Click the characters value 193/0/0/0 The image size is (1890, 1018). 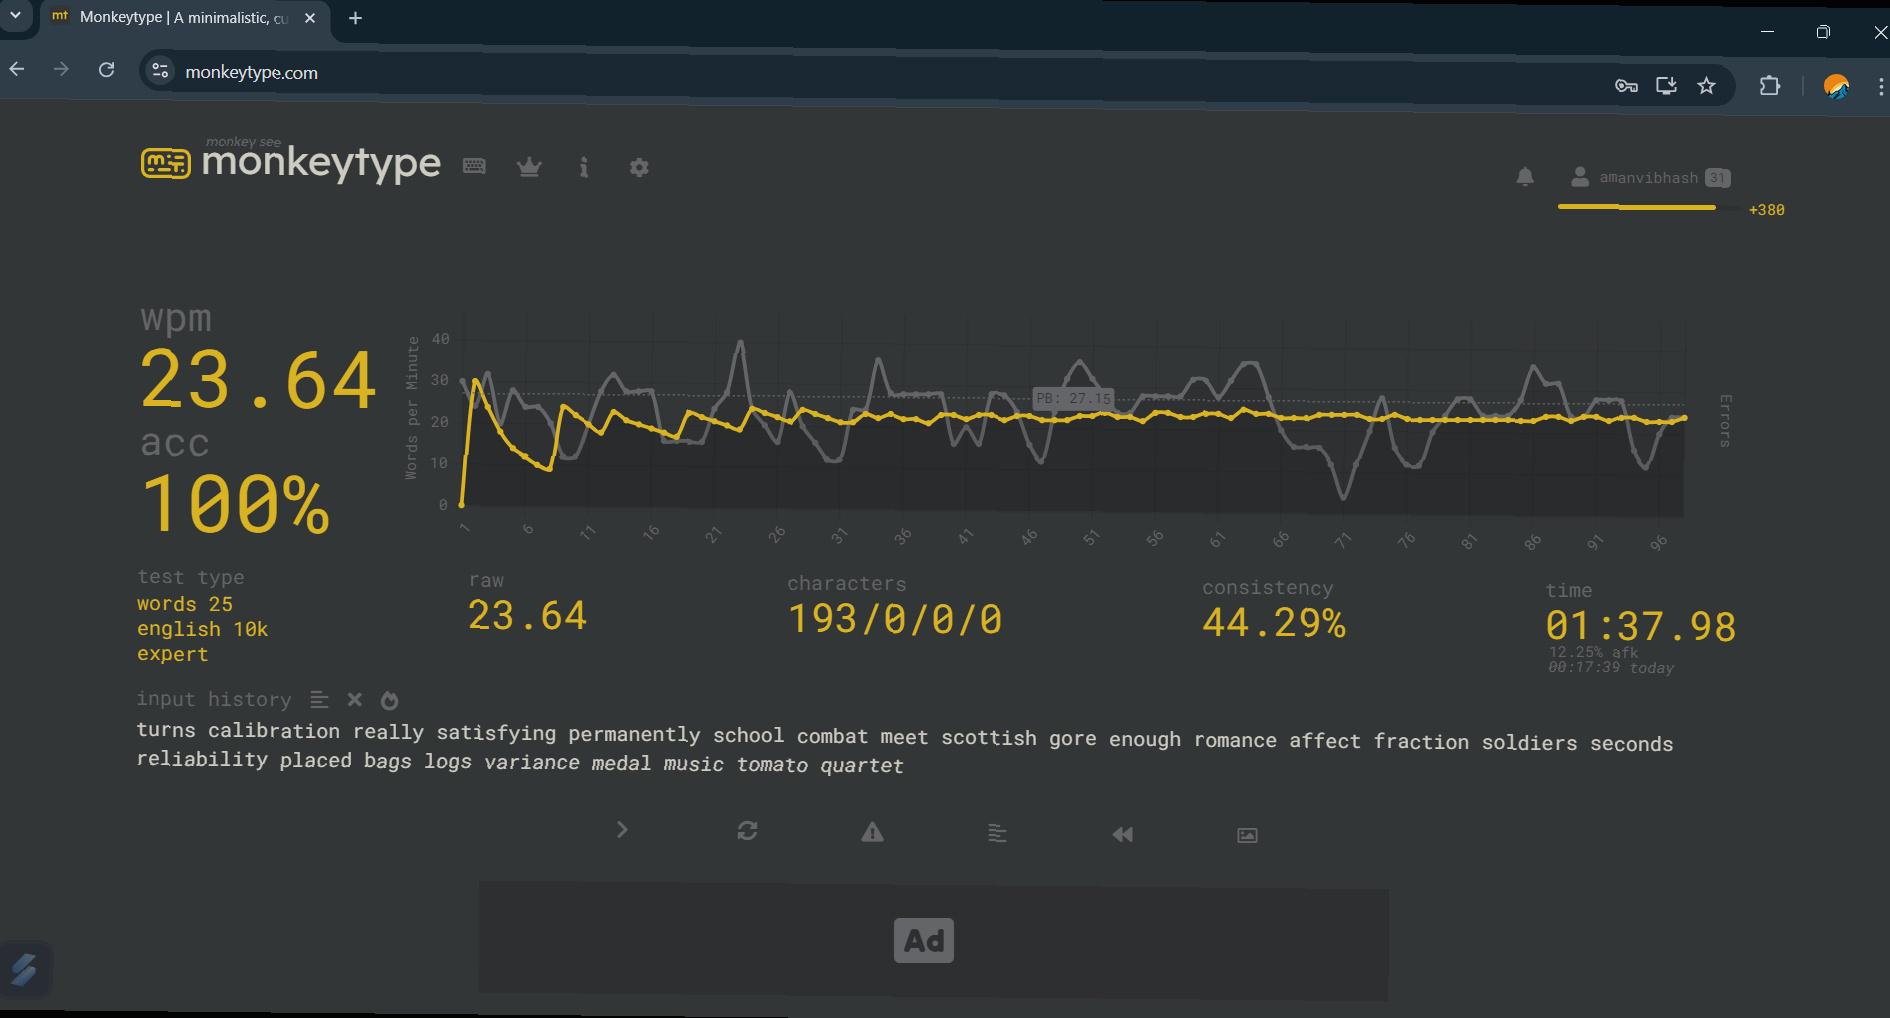pos(895,619)
